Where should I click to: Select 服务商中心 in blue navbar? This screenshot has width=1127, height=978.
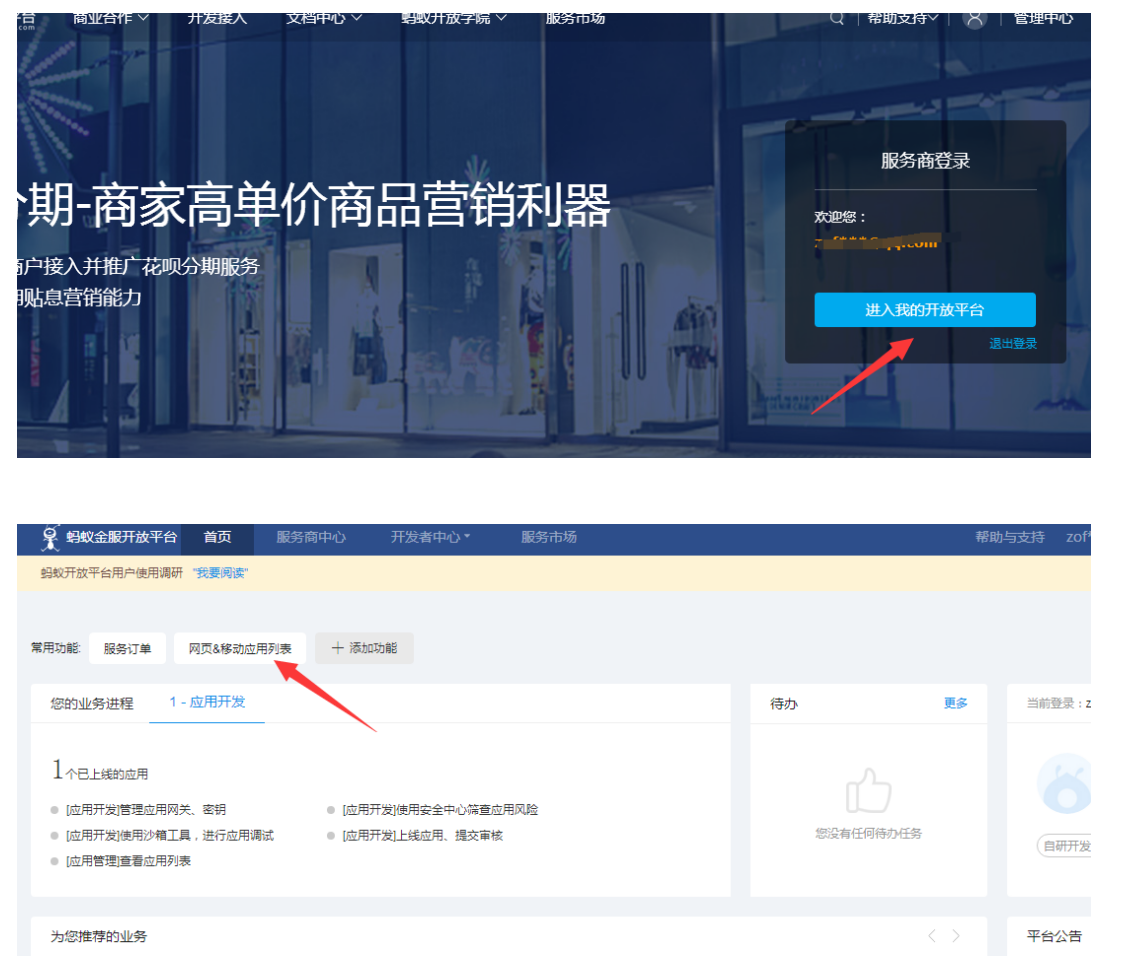click(310, 538)
